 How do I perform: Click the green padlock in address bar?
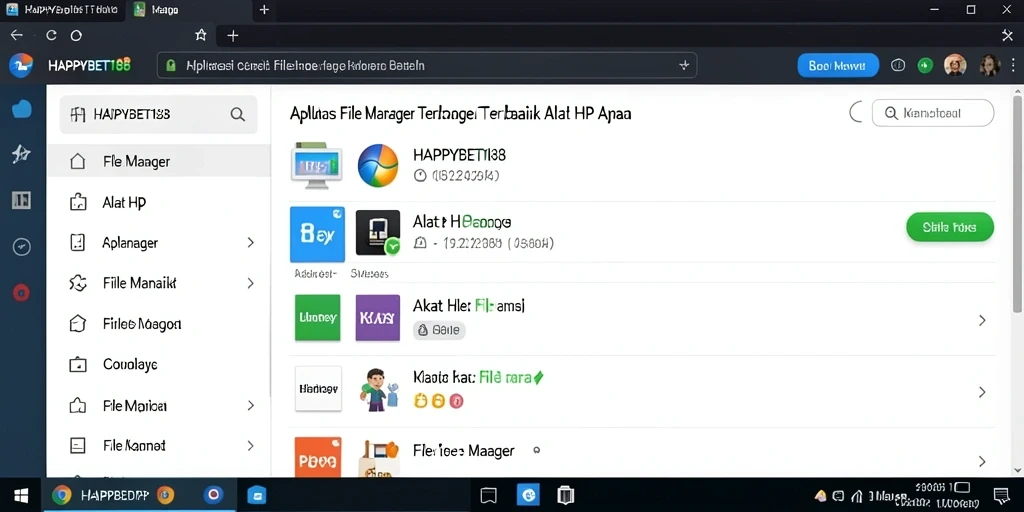pos(171,65)
